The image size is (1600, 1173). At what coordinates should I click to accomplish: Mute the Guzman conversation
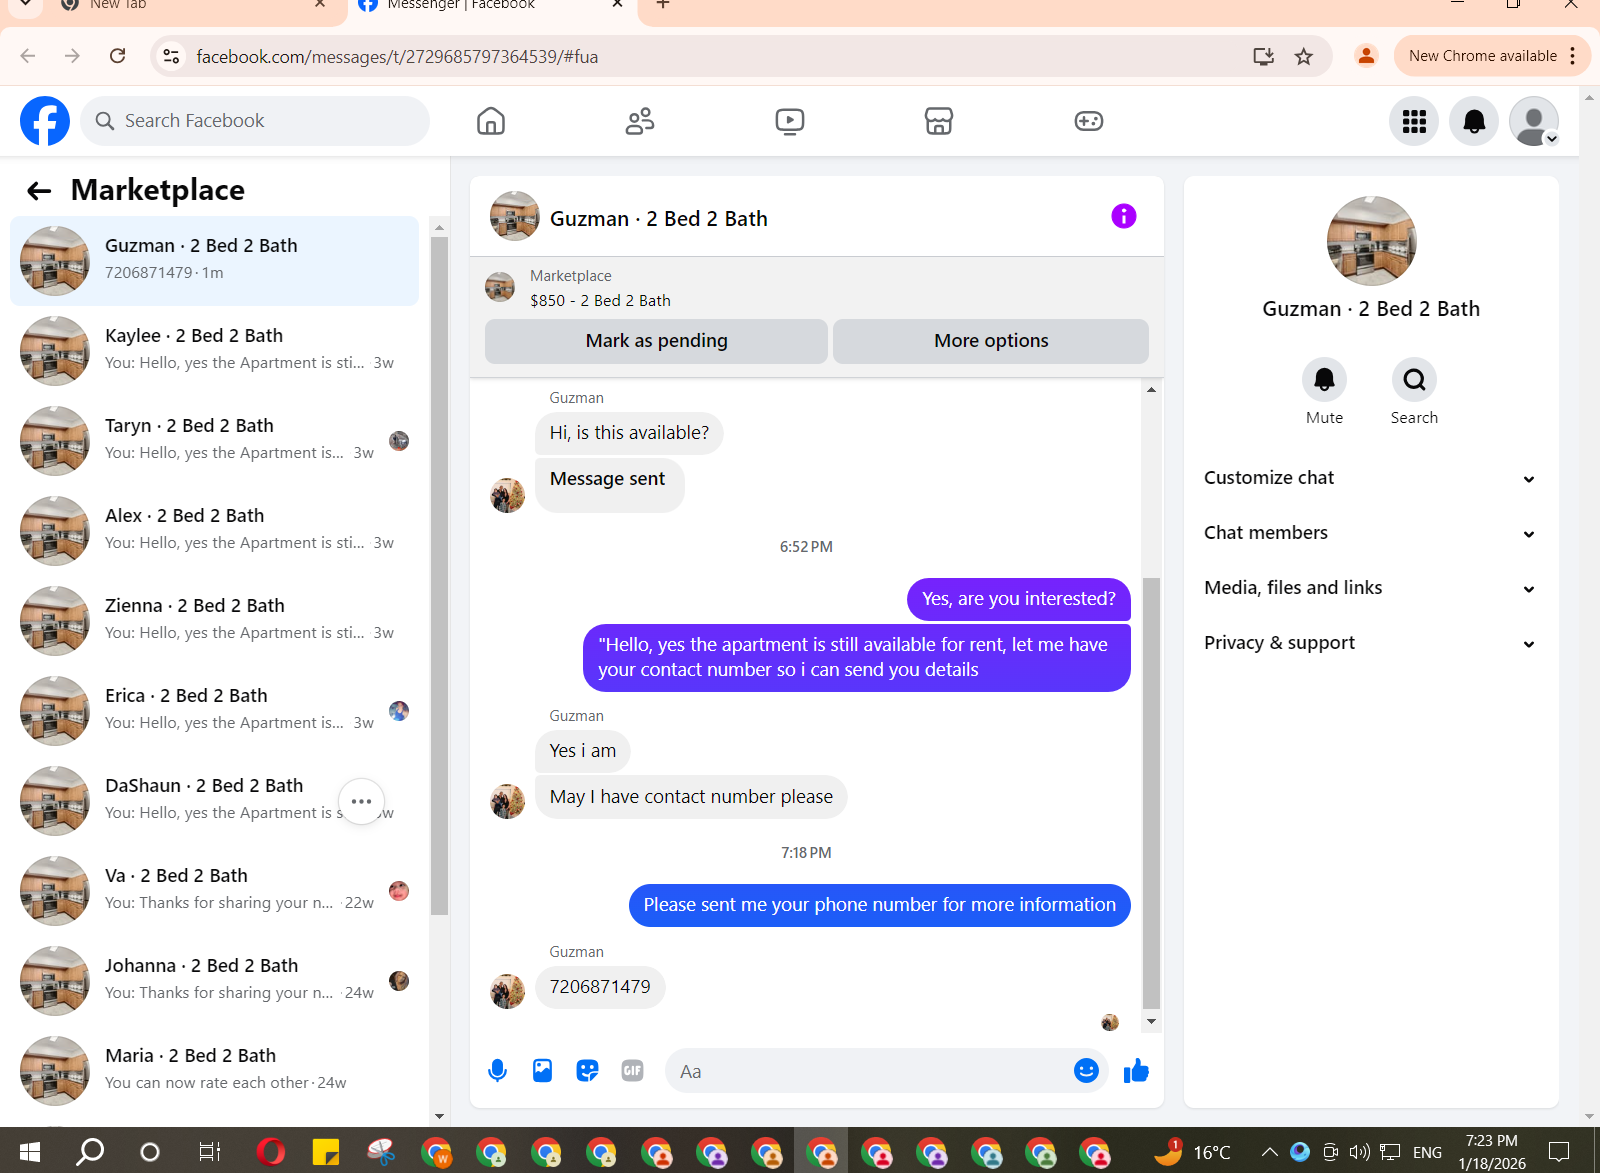[x=1324, y=380]
